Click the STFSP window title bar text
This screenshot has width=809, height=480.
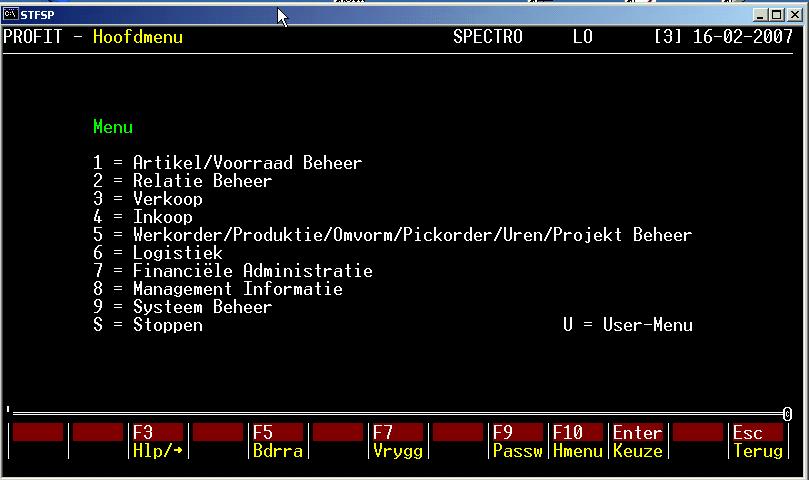[x=37, y=15]
